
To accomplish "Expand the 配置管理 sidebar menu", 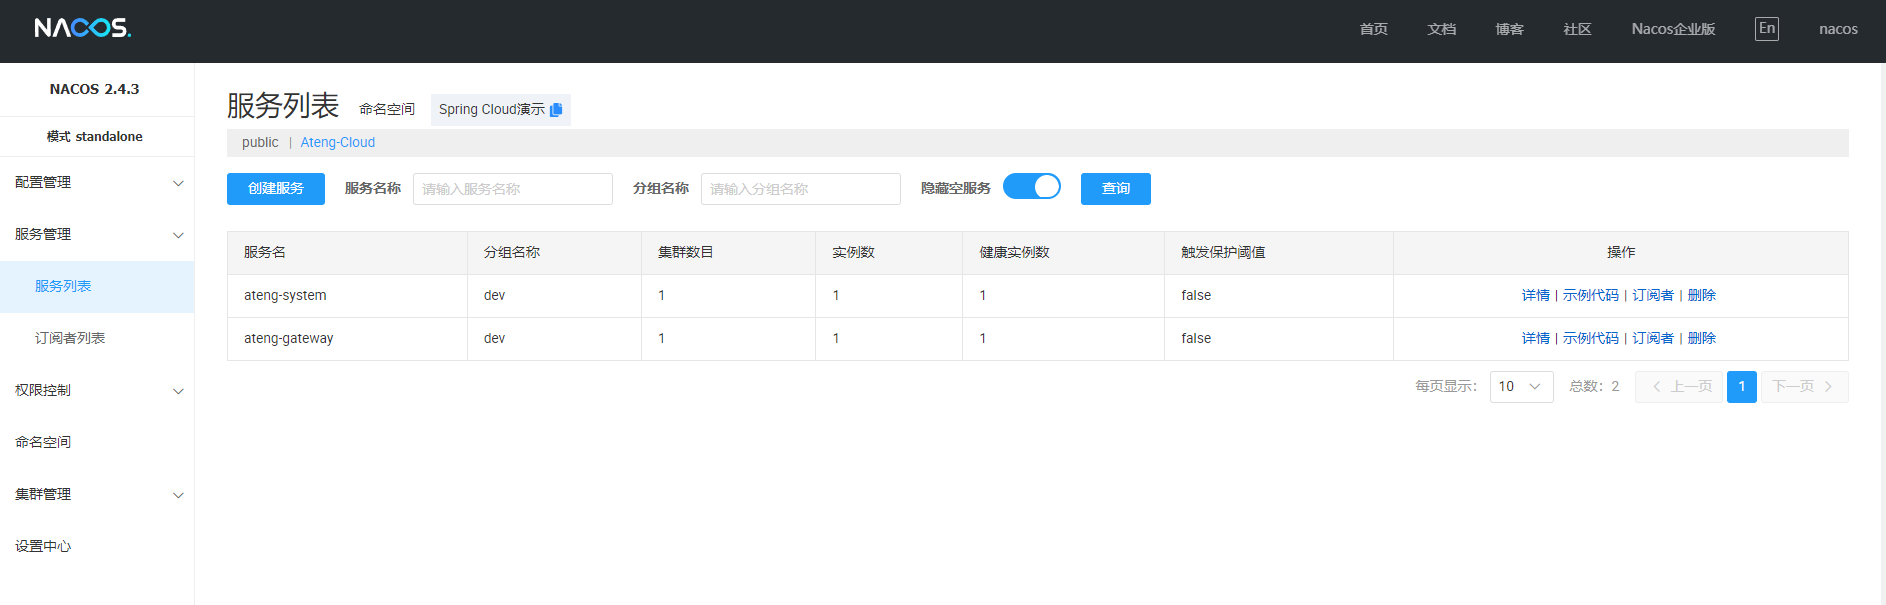I will click(97, 183).
